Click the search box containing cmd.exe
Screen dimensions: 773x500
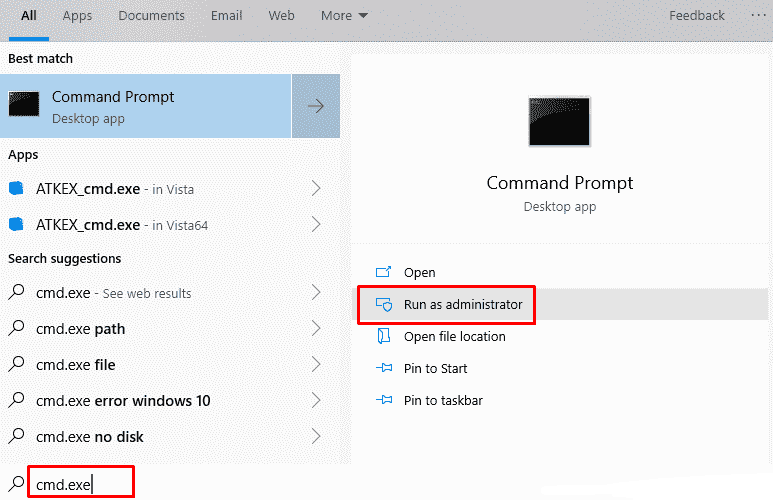point(80,484)
